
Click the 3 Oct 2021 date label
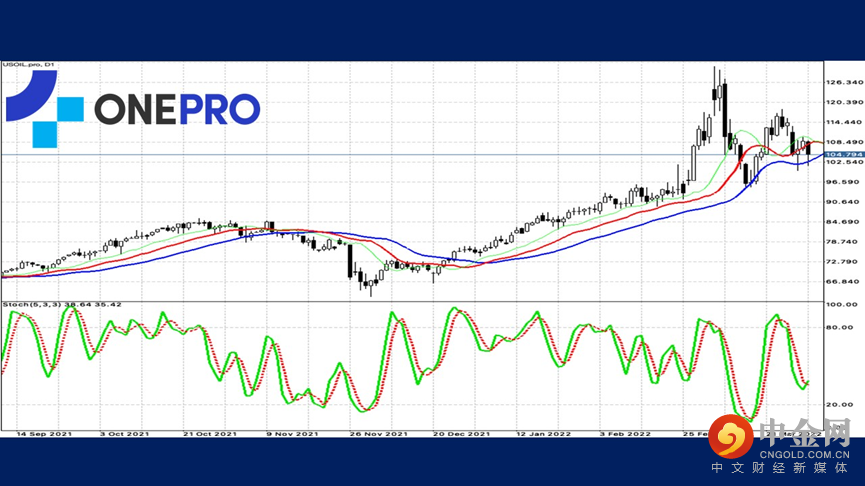coord(125,434)
